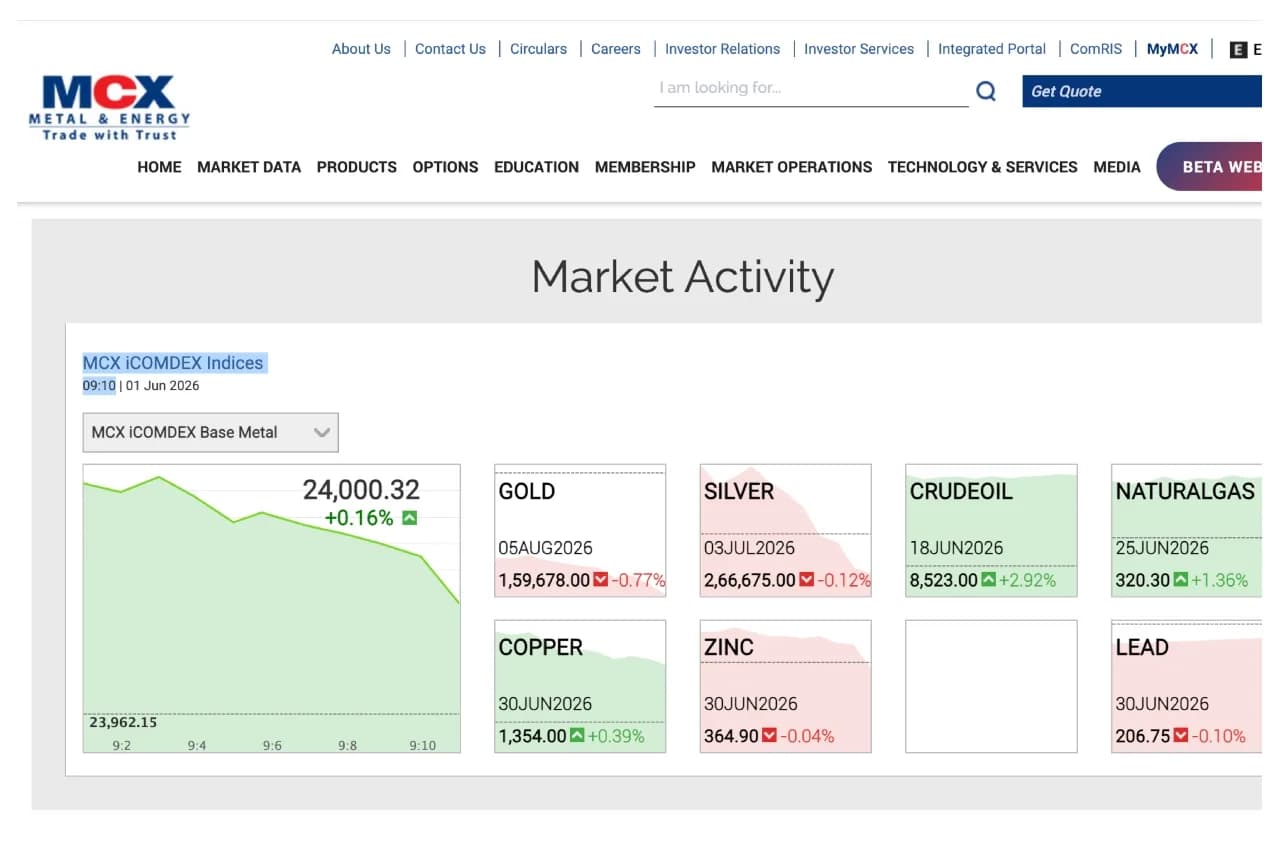Click red down arrow on GOLD card
1280x850 pixels.
tap(600, 580)
